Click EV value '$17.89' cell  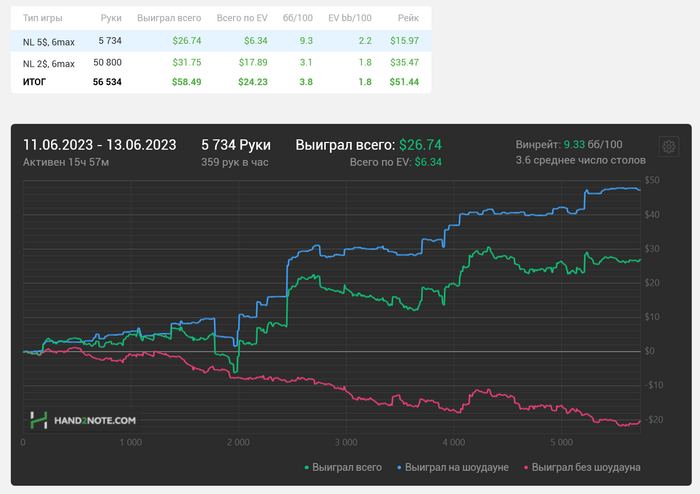pos(253,62)
